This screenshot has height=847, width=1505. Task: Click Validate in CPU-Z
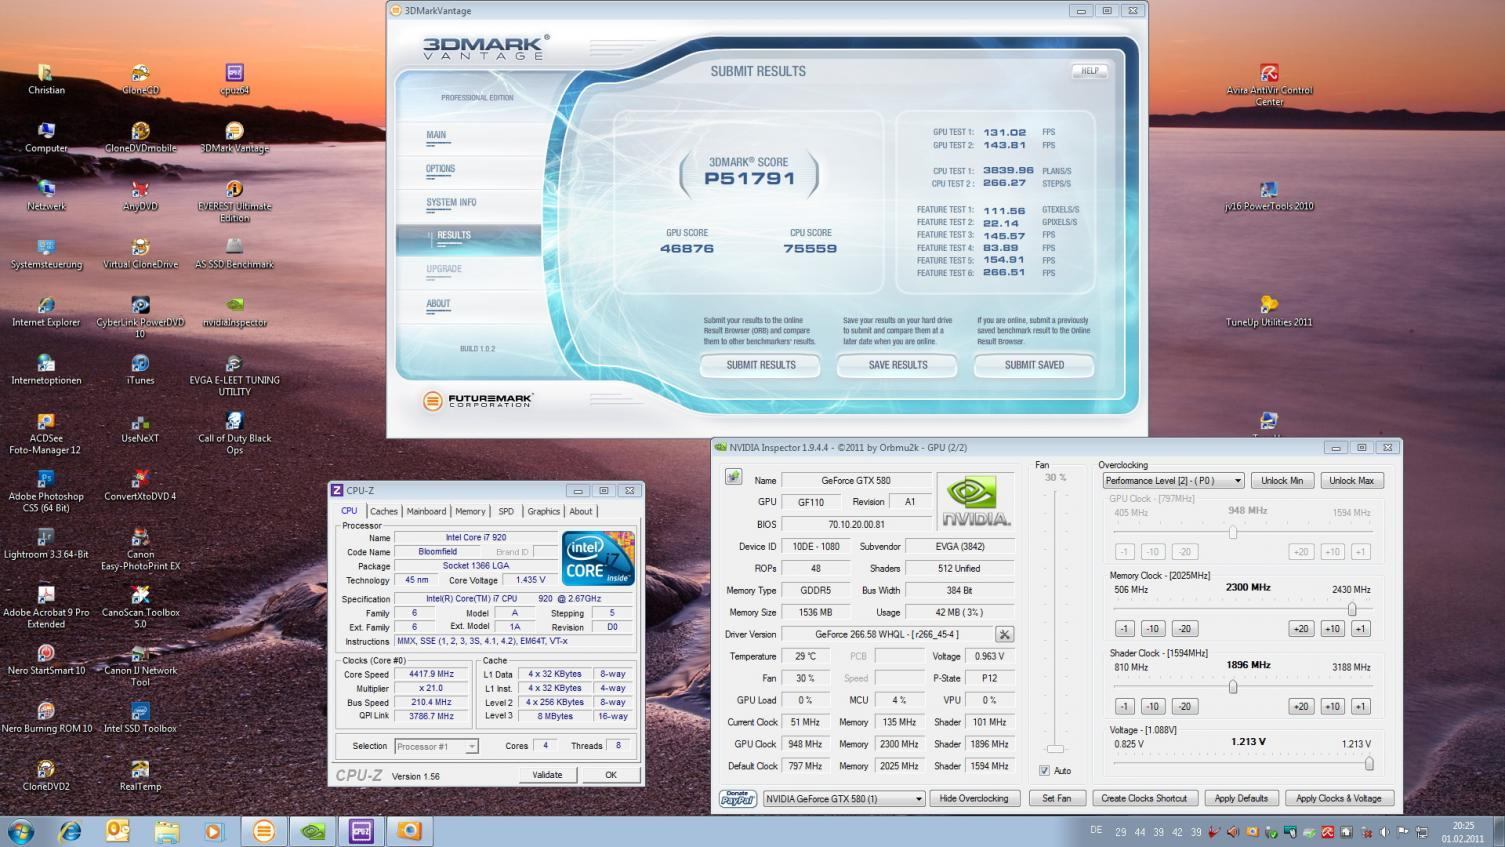tap(547, 775)
